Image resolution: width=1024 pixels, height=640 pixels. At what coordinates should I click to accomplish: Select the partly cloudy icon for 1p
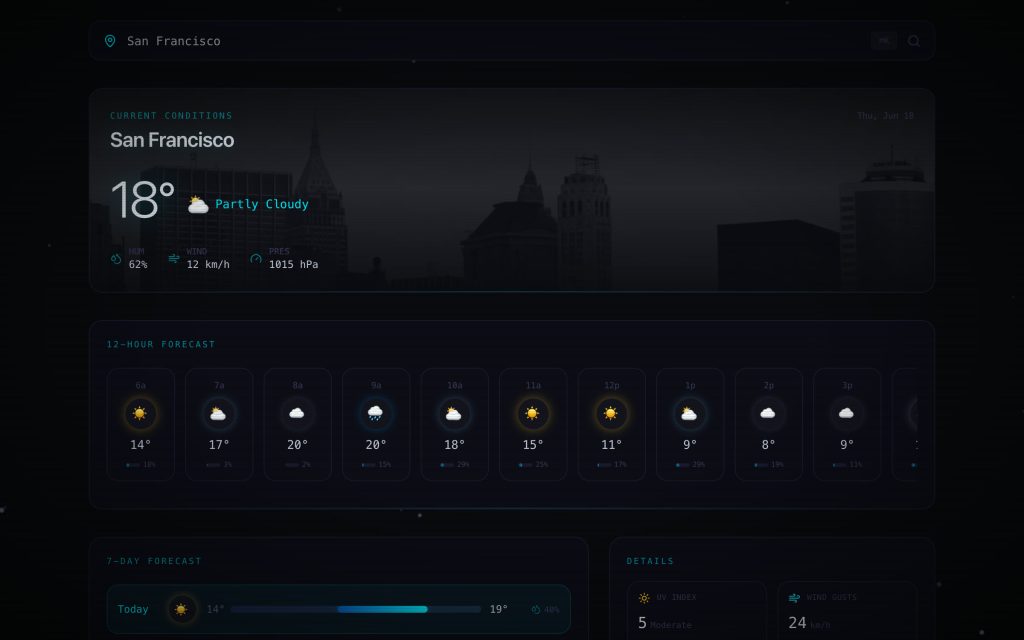pyautogui.click(x=689, y=413)
